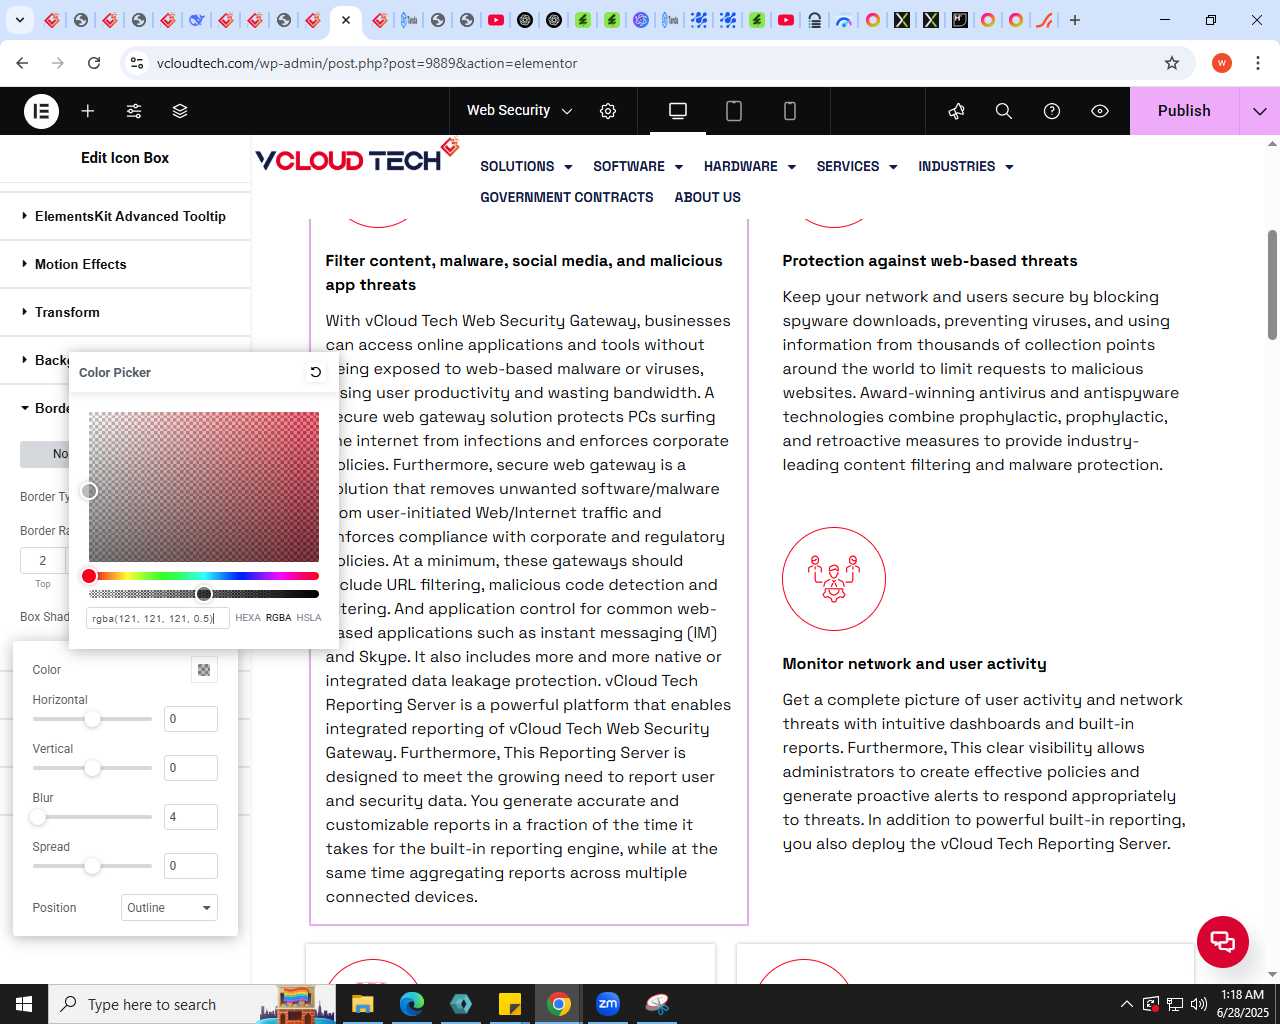Open the Position Outline dropdown
Viewport: 1280px width, 1024px height.
pos(169,908)
